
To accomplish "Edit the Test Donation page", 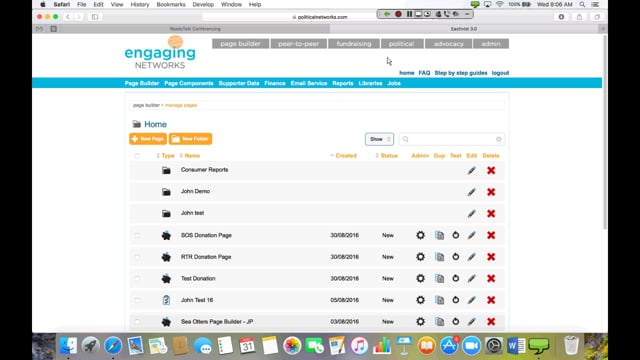I will (471, 278).
